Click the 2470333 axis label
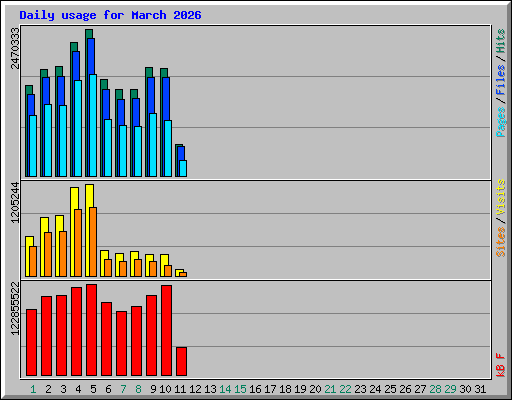The image size is (512, 400). tap(15, 48)
